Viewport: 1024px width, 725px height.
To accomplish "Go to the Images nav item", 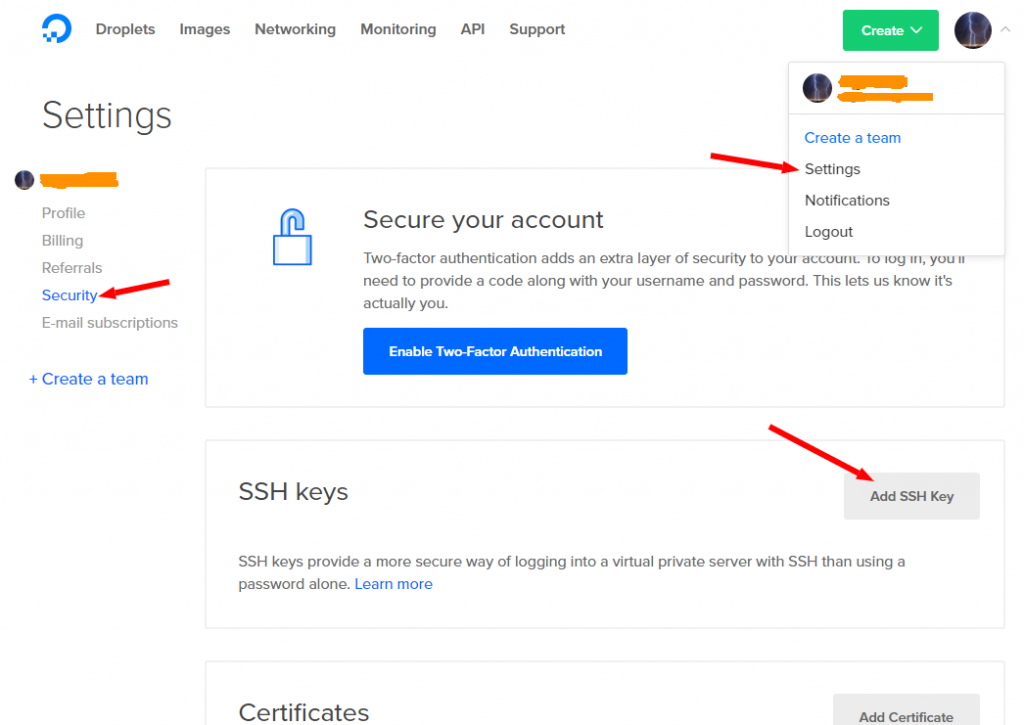I will pos(205,29).
